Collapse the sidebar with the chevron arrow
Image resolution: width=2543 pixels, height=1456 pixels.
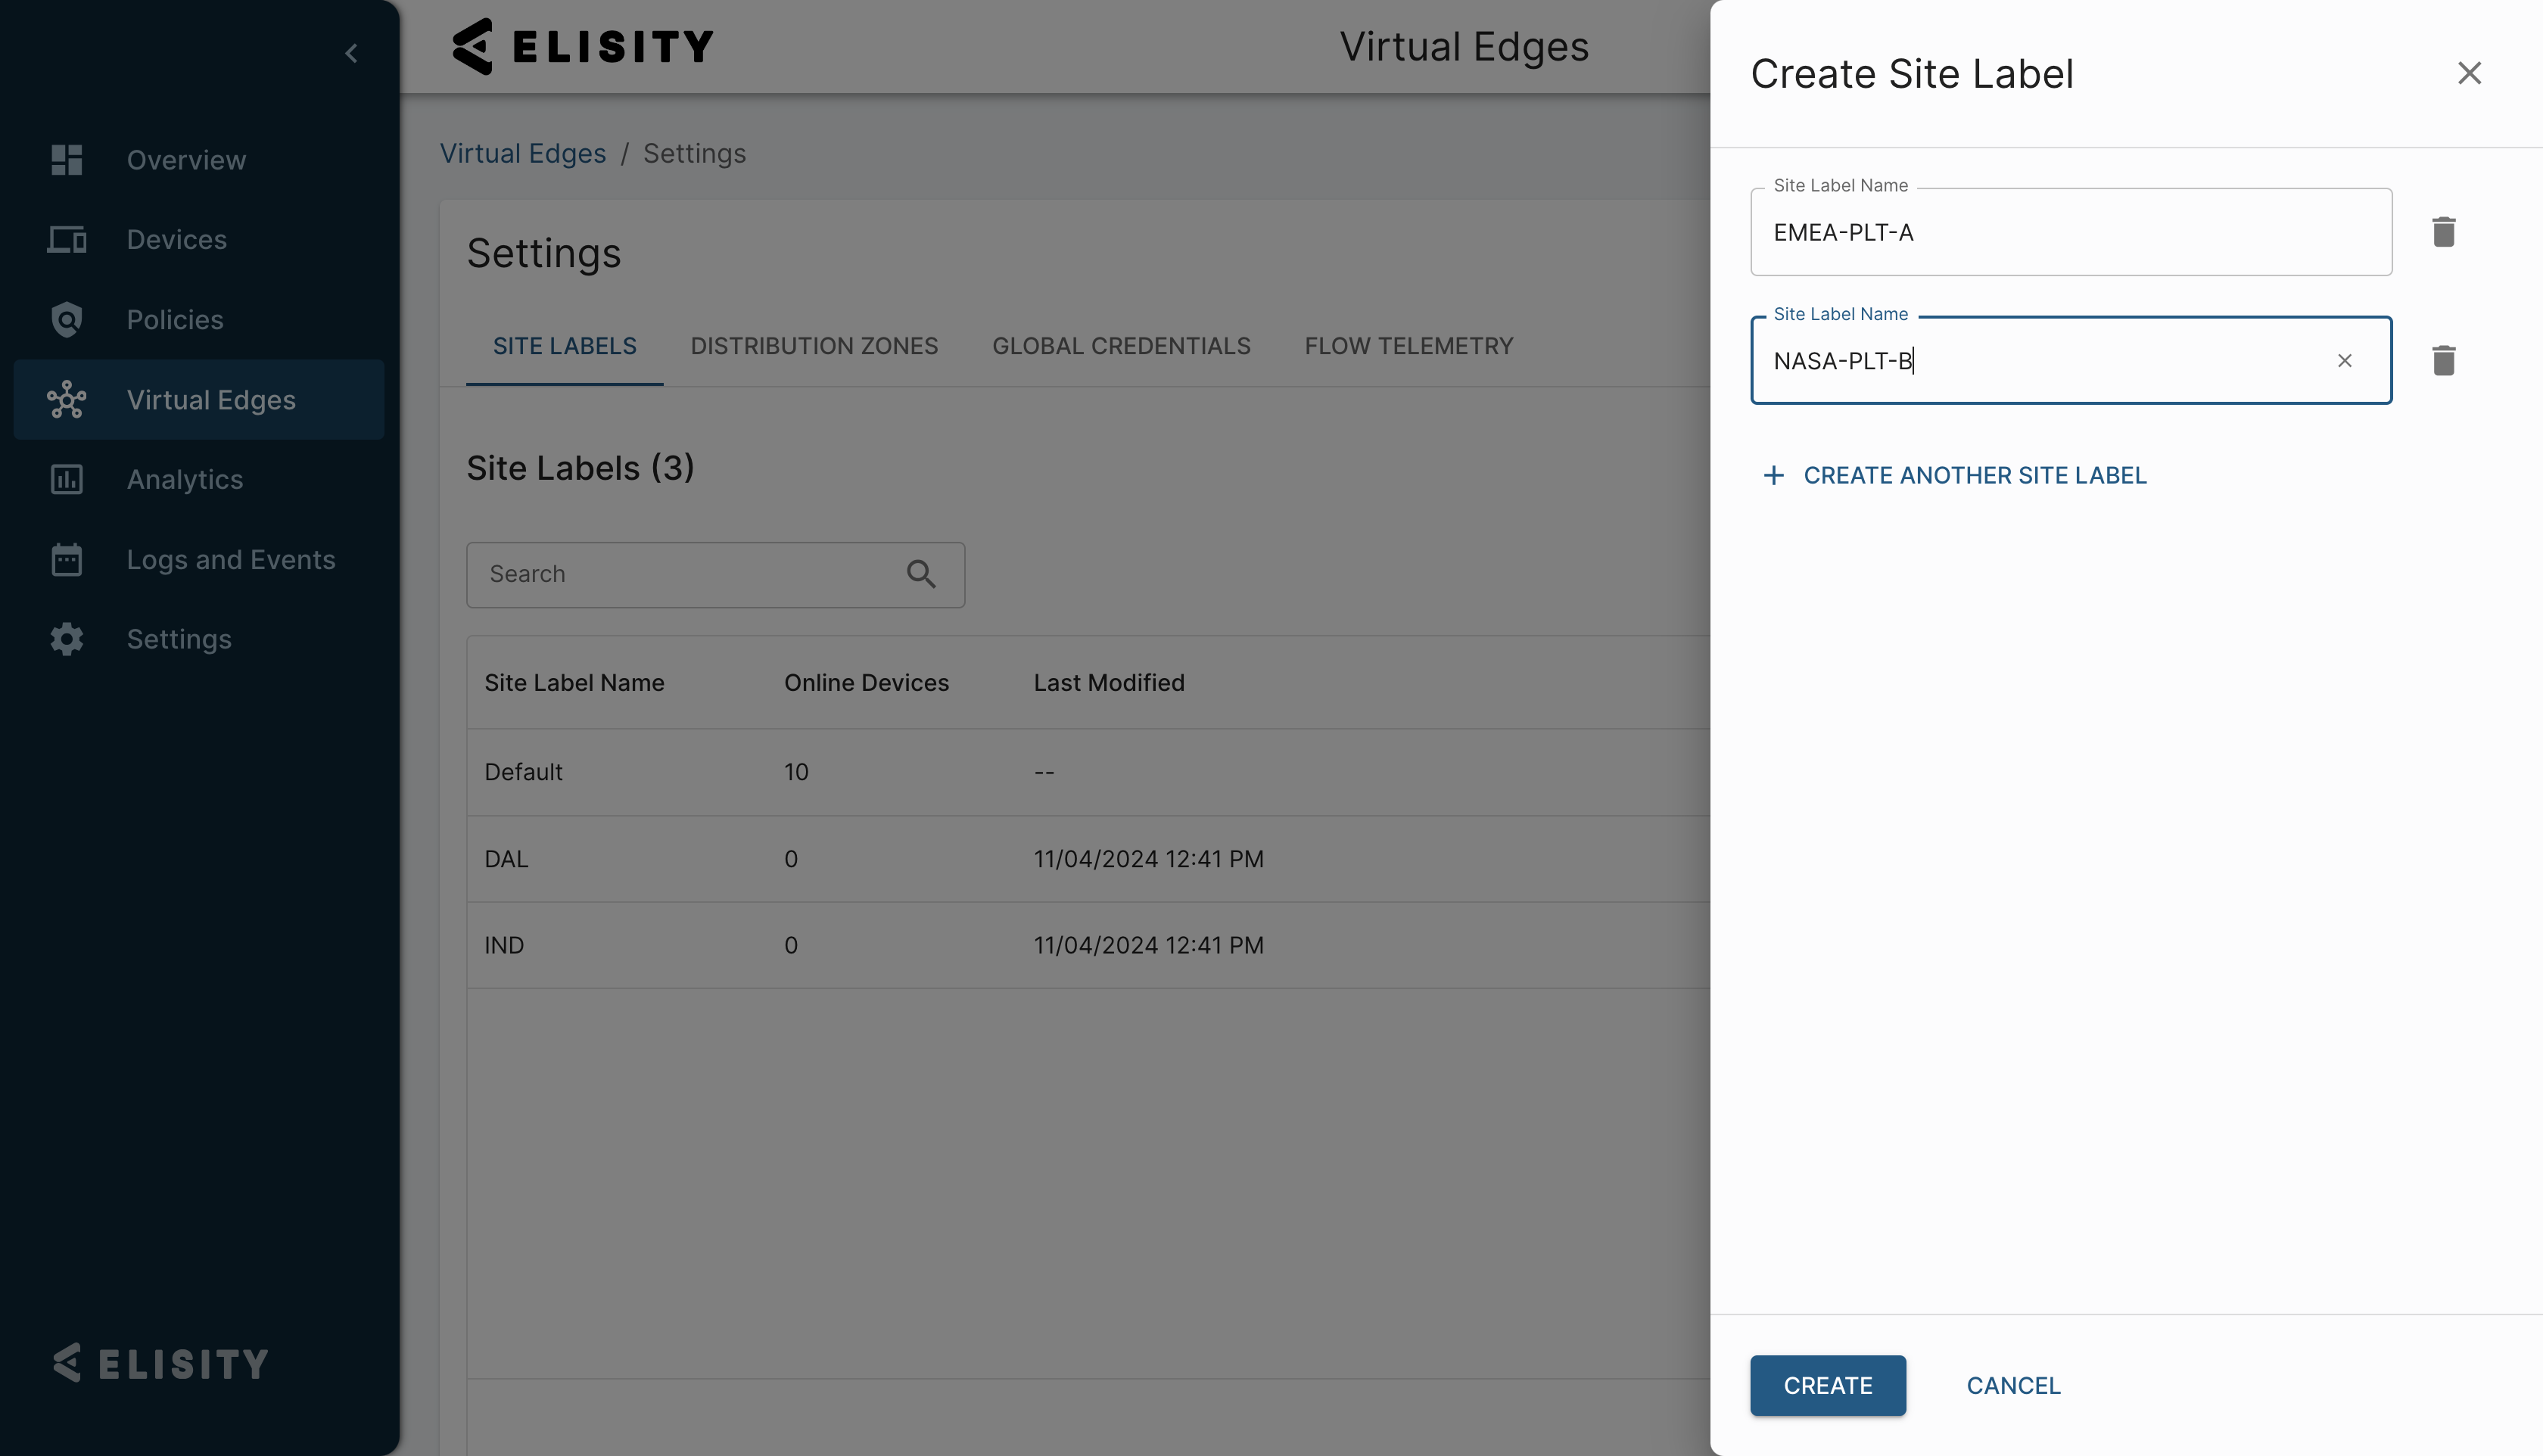[x=351, y=53]
